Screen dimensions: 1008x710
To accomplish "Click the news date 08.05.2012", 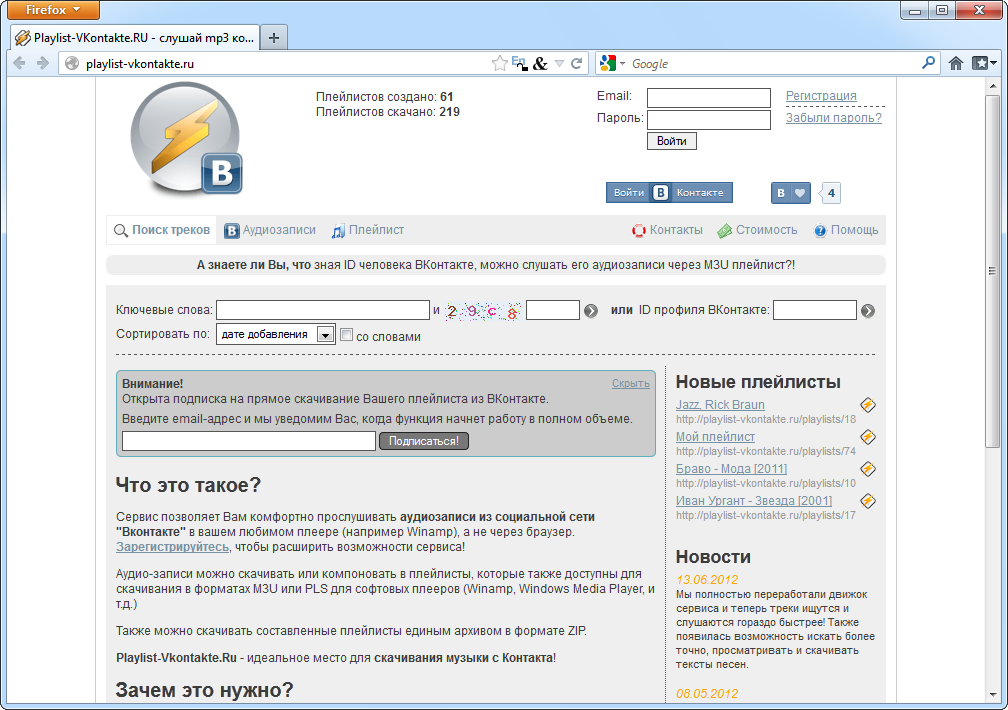I will (707, 693).
